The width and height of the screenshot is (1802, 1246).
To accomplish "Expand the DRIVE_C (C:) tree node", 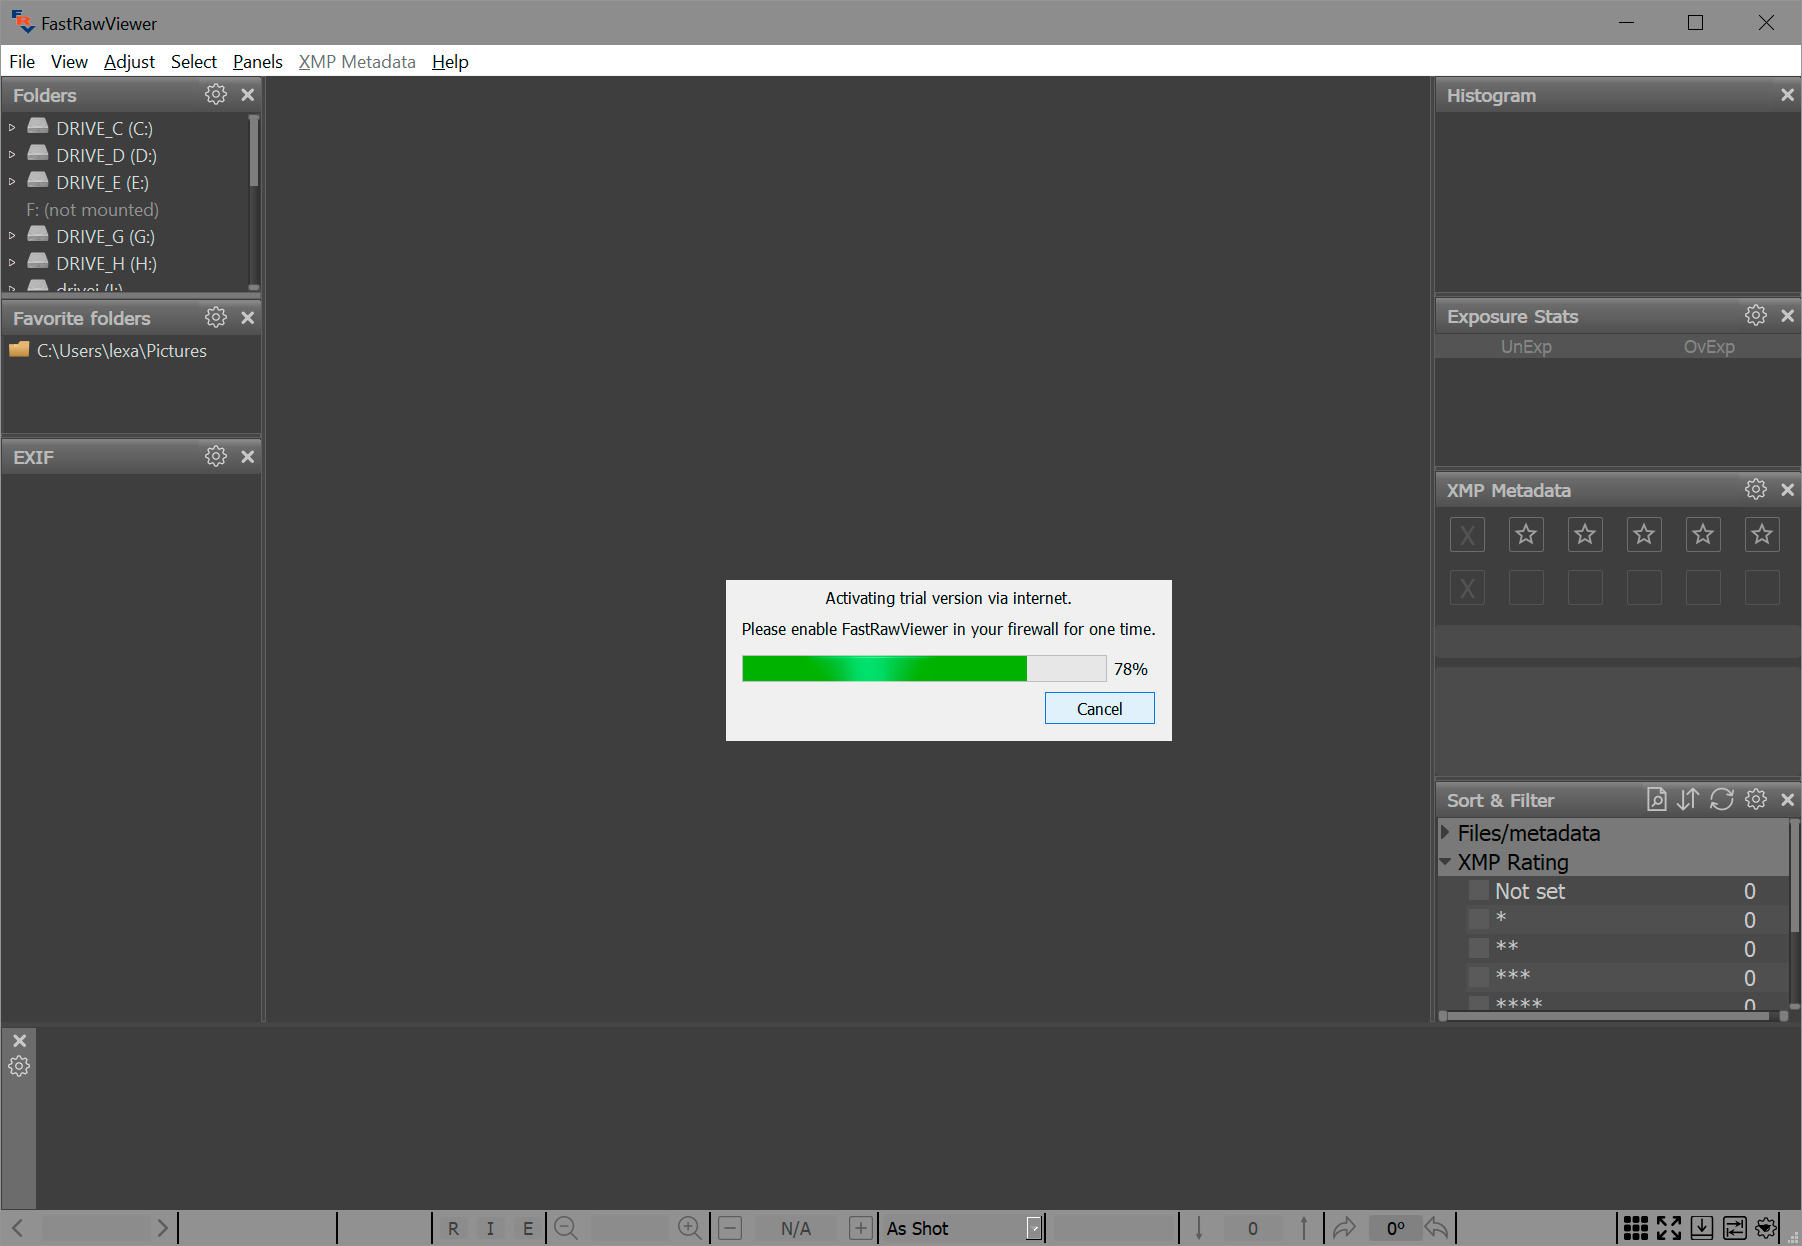I will pyautogui.click(x=12, y=128).
